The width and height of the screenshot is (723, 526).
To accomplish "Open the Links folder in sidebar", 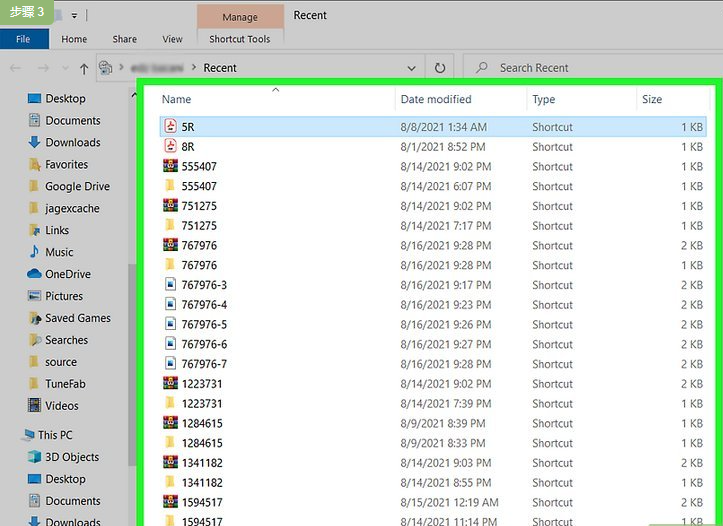I will (48, 230).
